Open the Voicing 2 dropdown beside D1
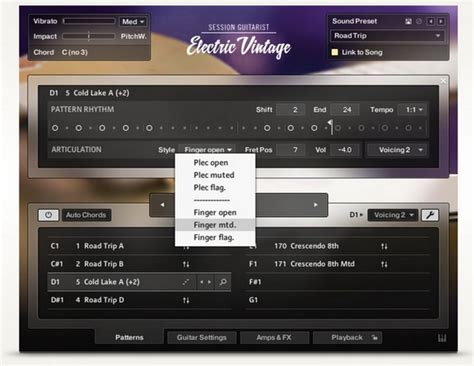 point(393,215)
